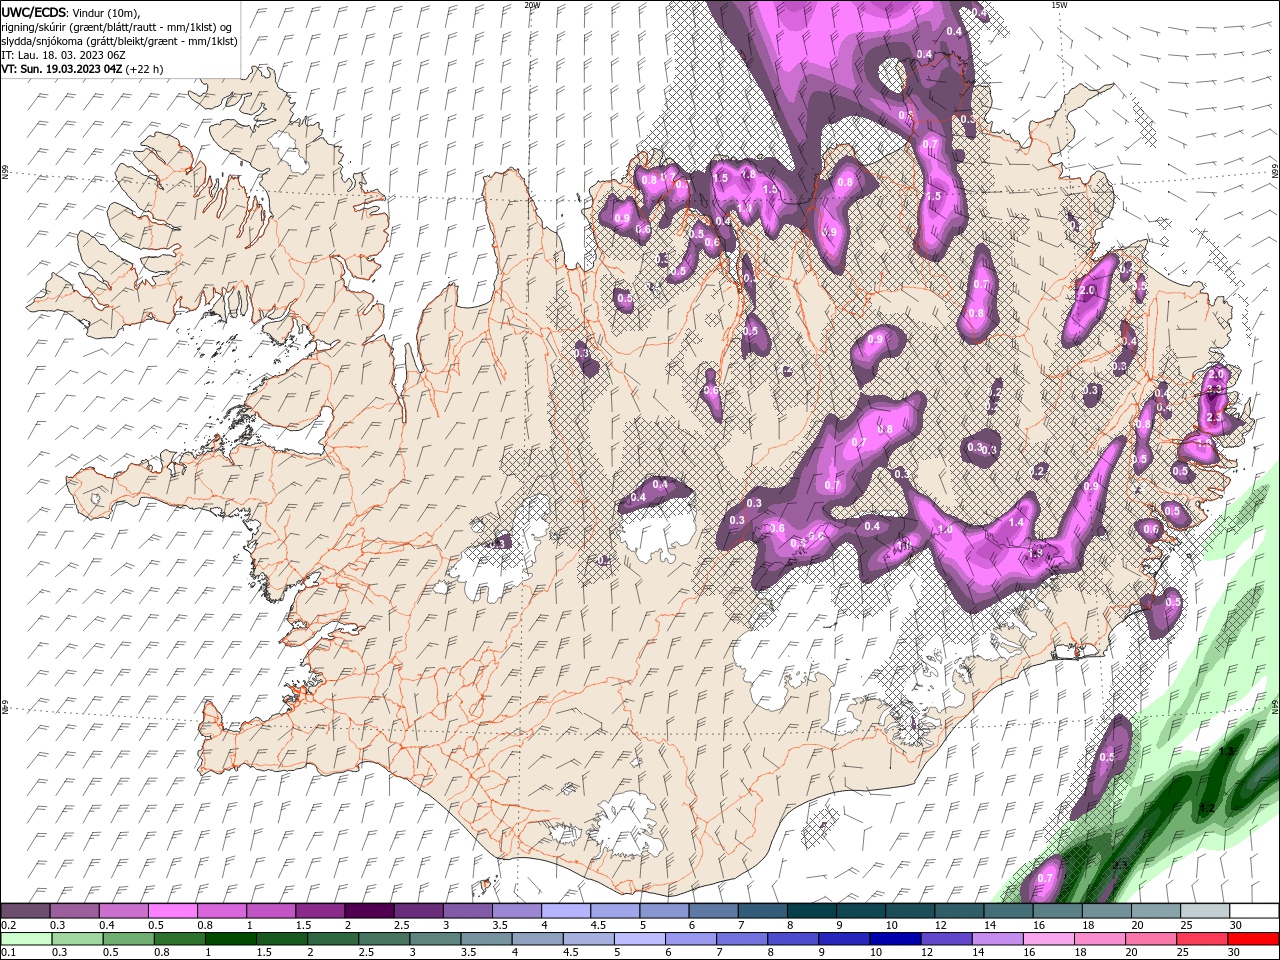Click the 15W longitude label

click(1059, 5)
